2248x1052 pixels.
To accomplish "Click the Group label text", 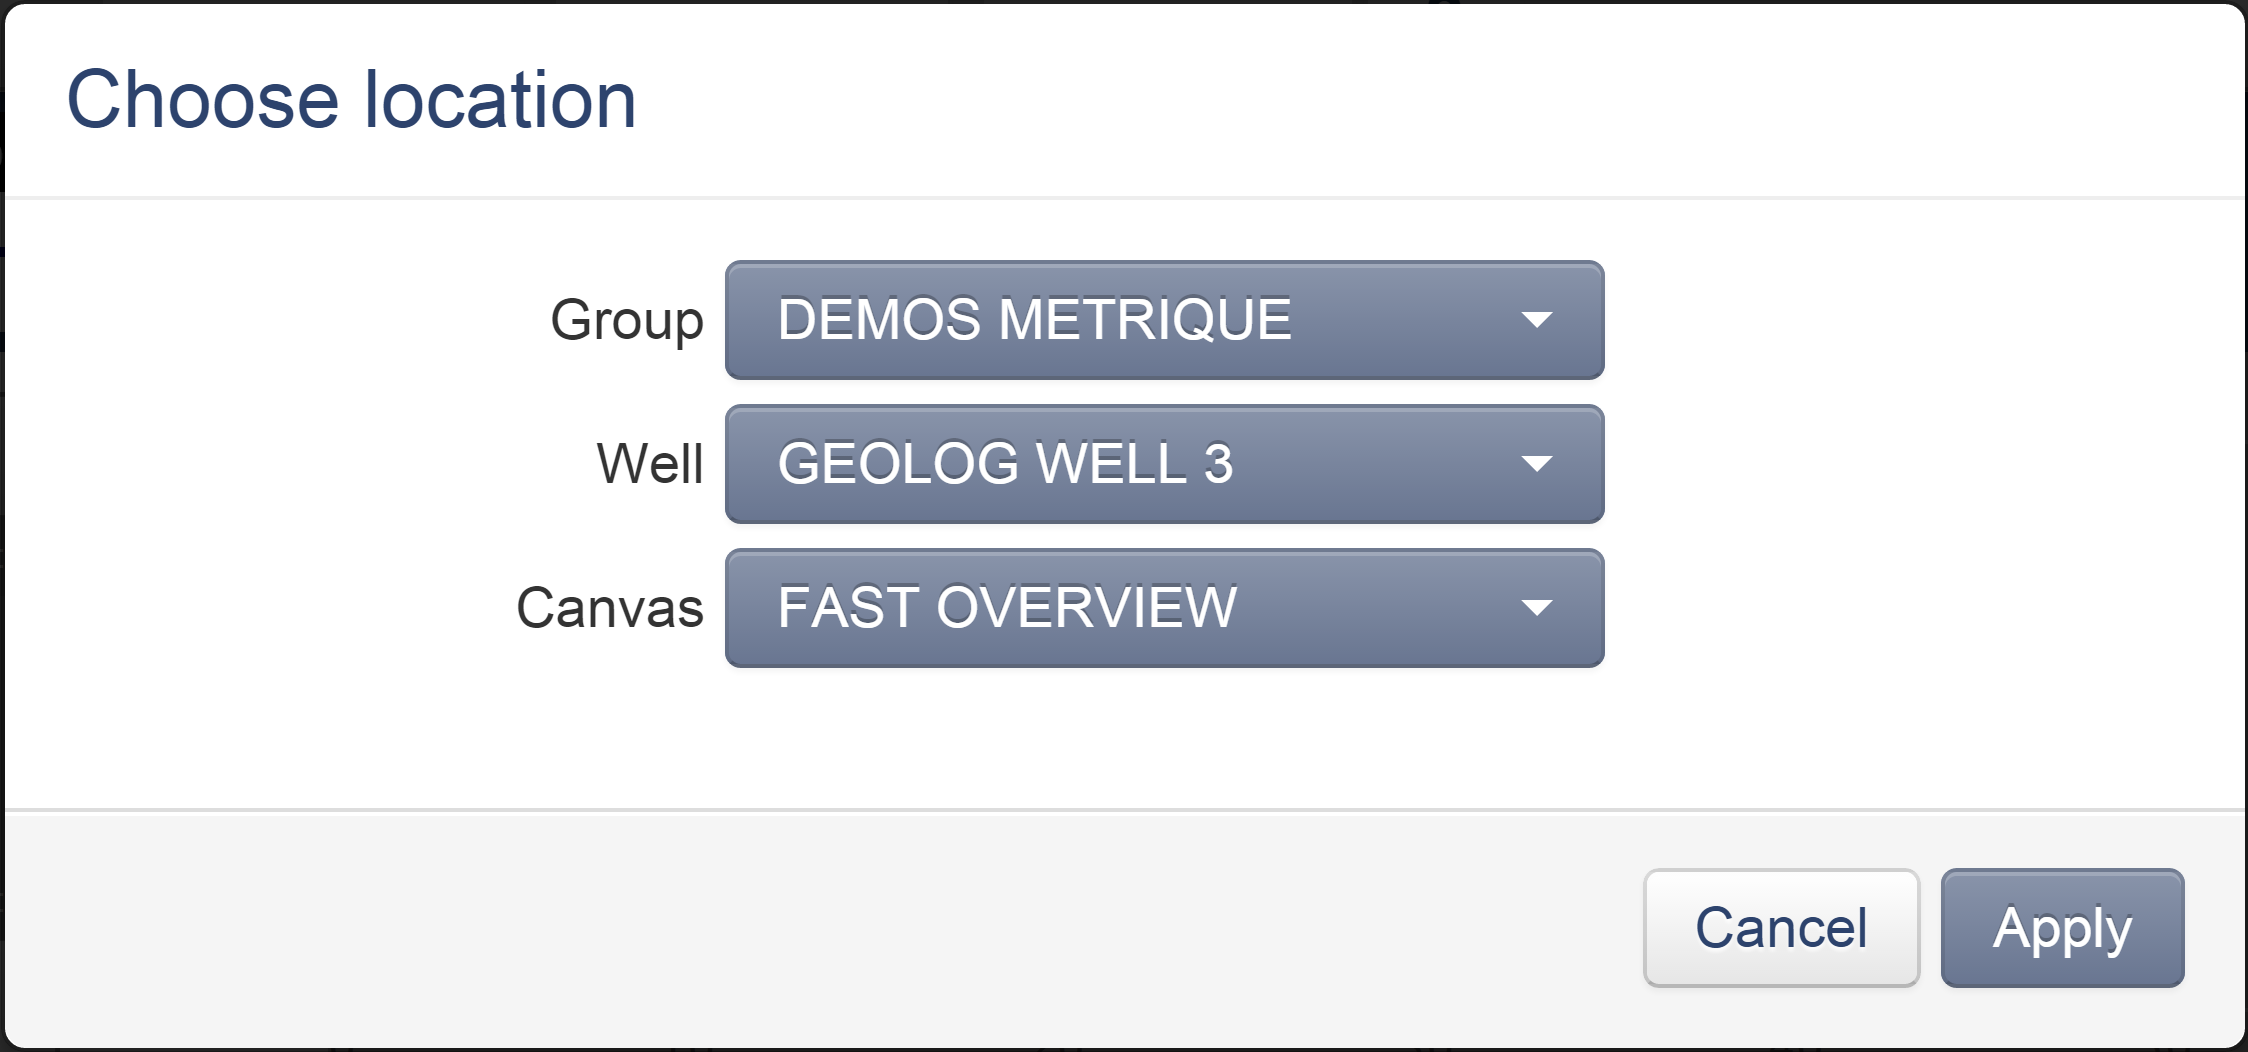I will click(x=628, y=320).
